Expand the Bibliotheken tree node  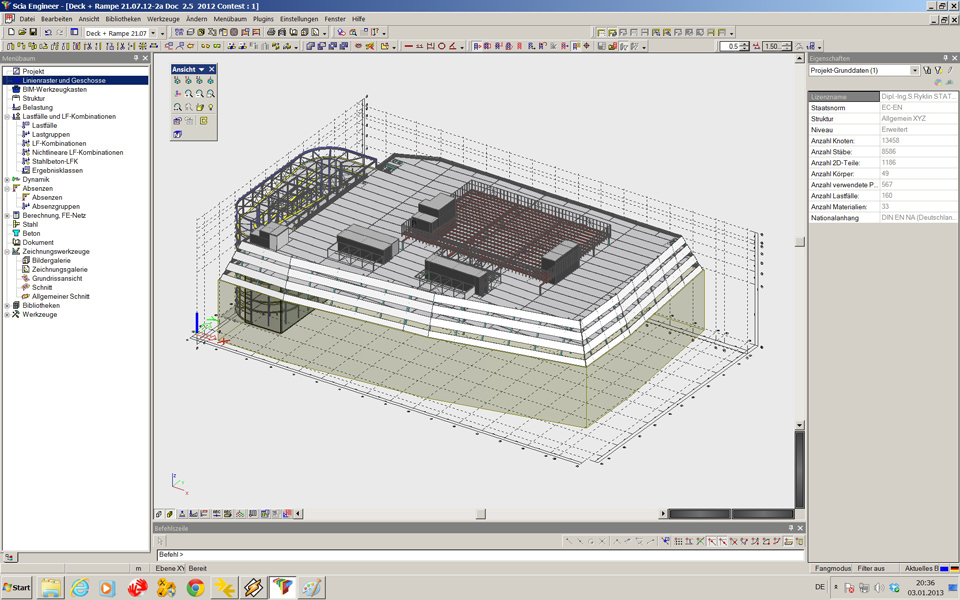point(7,306)
